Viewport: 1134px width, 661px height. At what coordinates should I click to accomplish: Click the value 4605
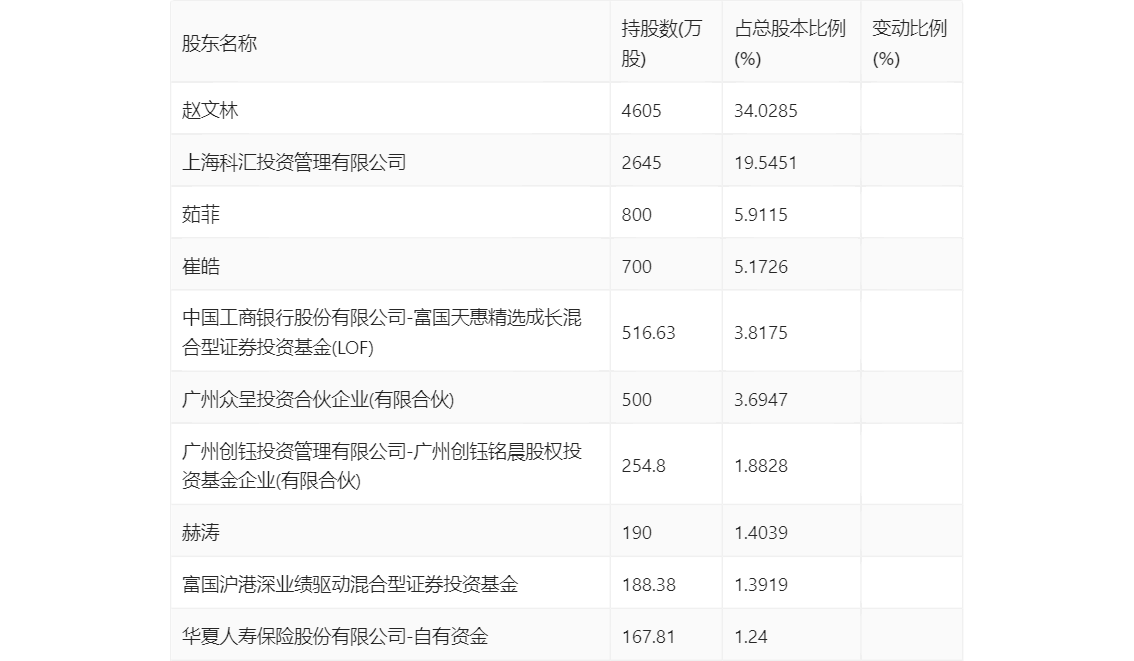tap(641, 111)
